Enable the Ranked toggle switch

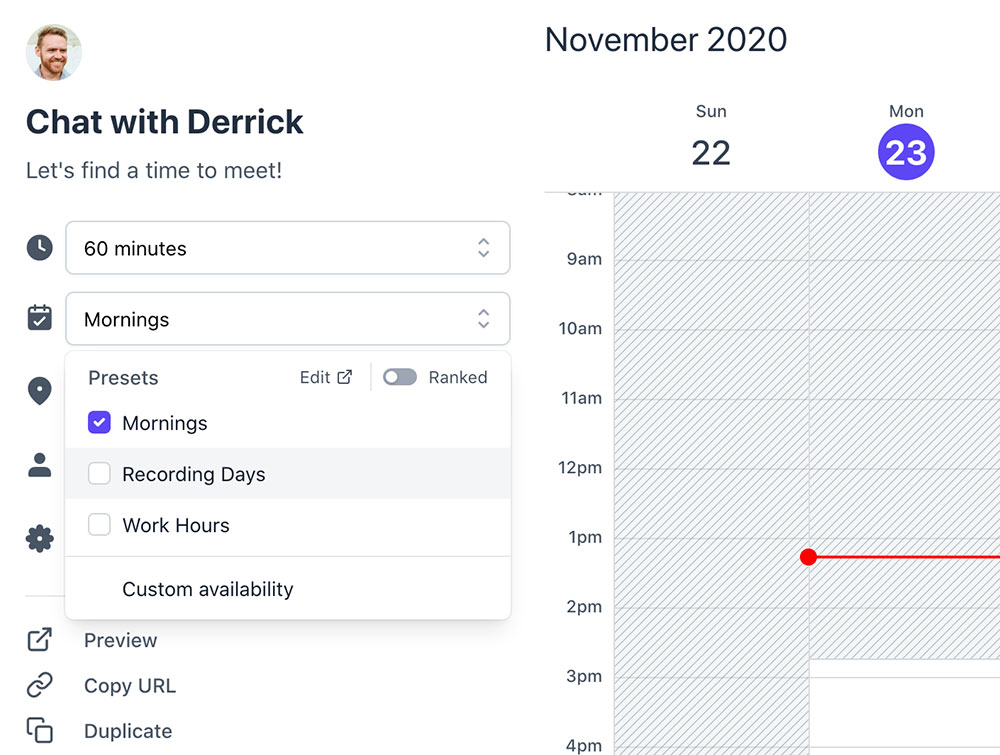tap(400, 377)
